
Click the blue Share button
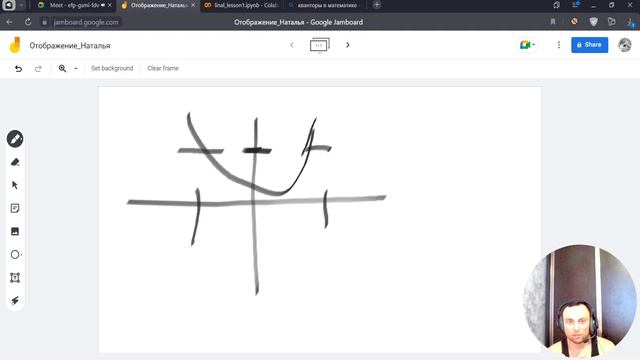tap(589, 45)
